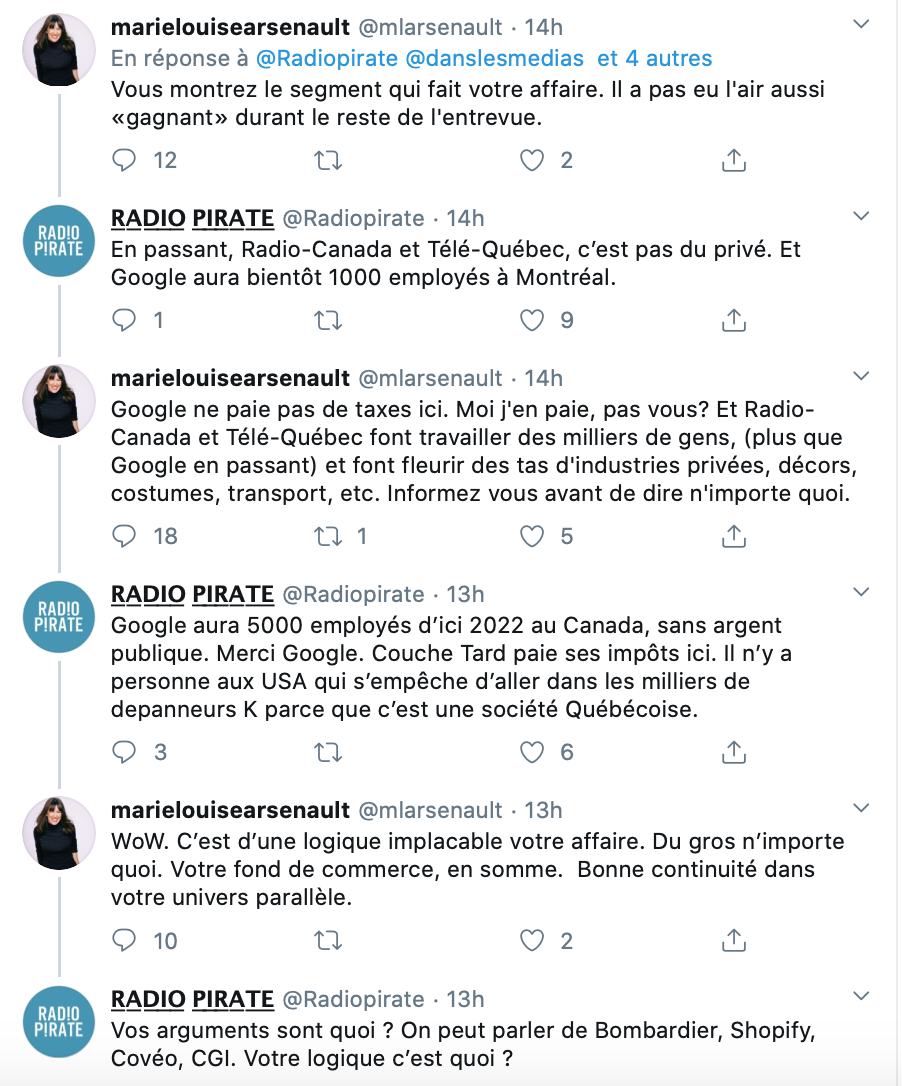Retweet the tweet with 1 retweet
The width and height of the screenshot is (902, 1086).
tap(328, 537)
